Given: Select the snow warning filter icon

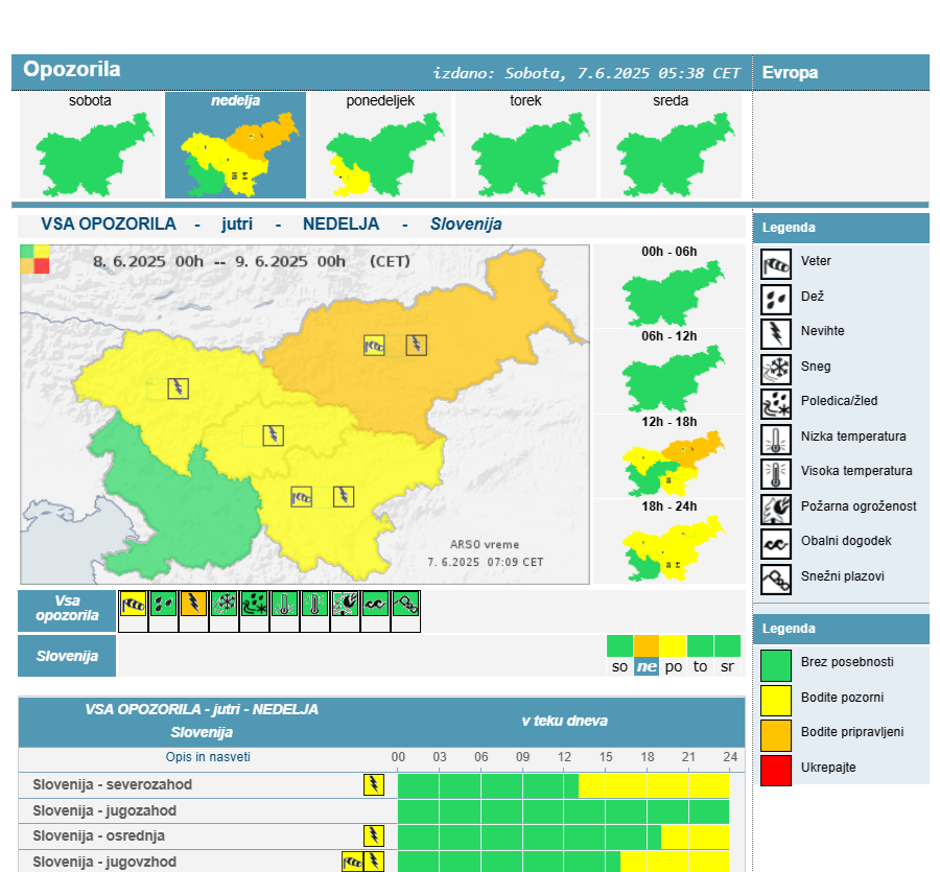Looking at the screenshot, I should coord(224,604).
